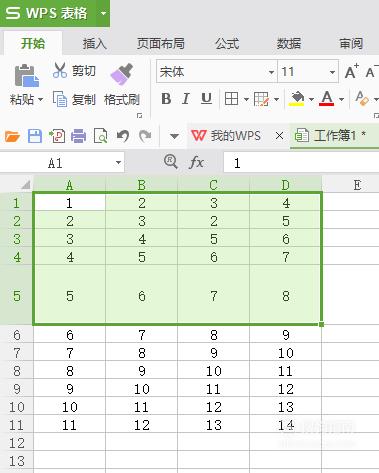Click the select-all corner triangle

click(x=26, y=184)
